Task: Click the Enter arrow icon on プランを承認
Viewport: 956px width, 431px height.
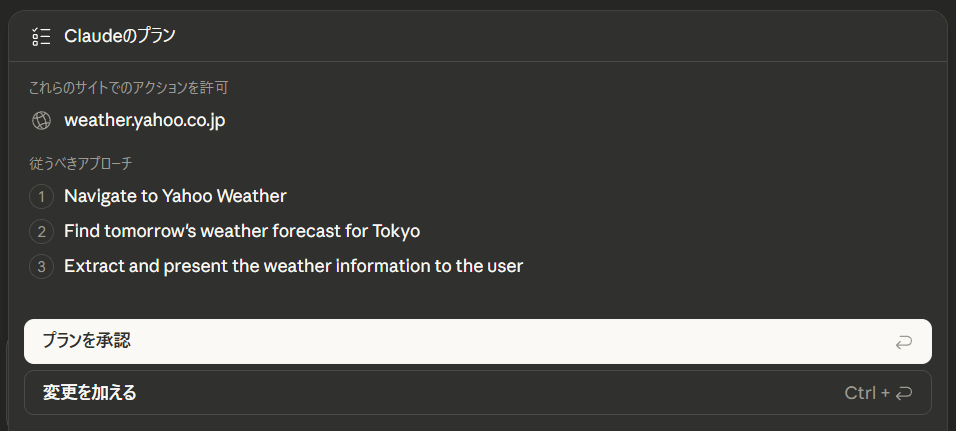Action: point(903,342)
